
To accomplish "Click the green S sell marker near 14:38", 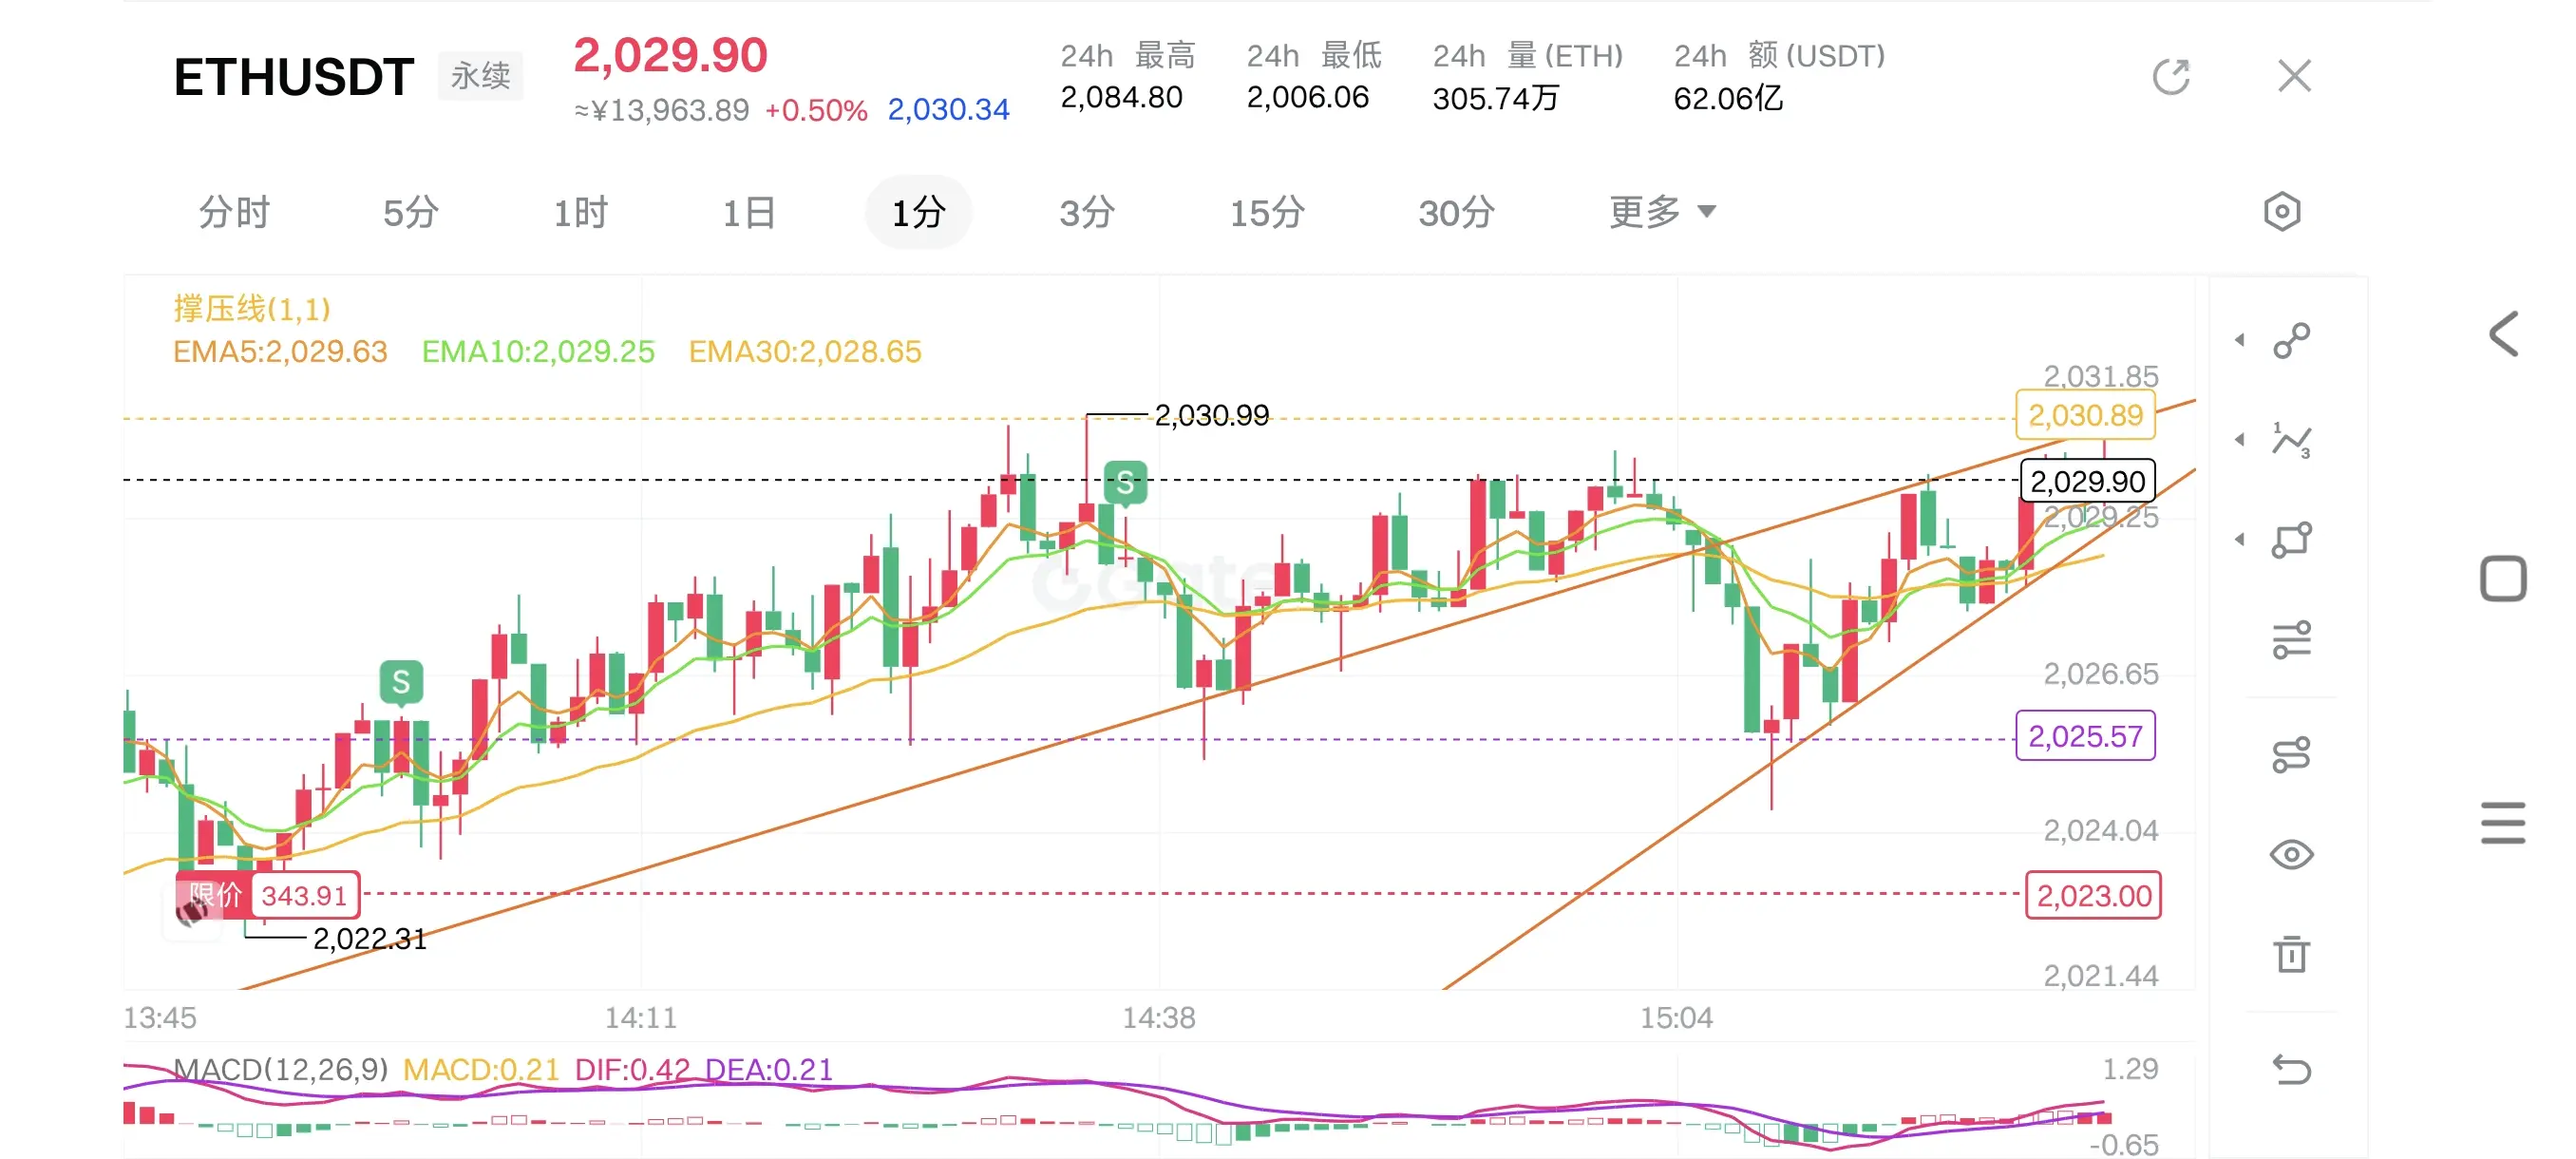I will click(x=1125, y=484).
